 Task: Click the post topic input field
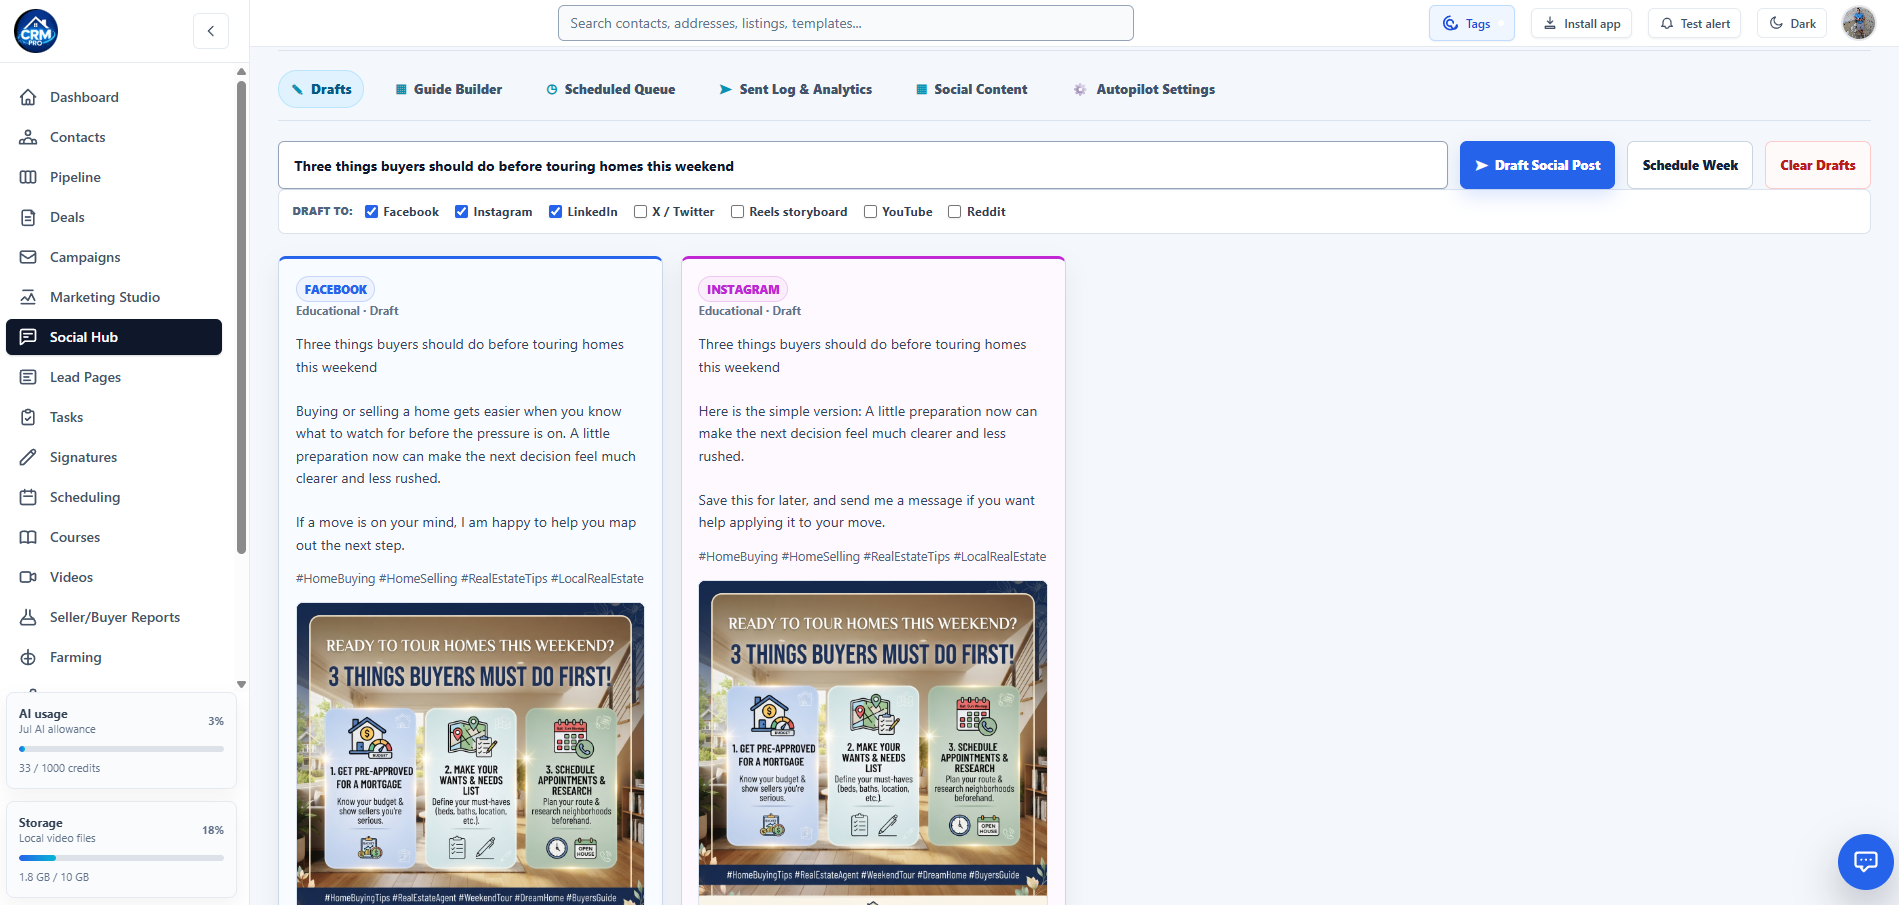[x=862, y=165]
